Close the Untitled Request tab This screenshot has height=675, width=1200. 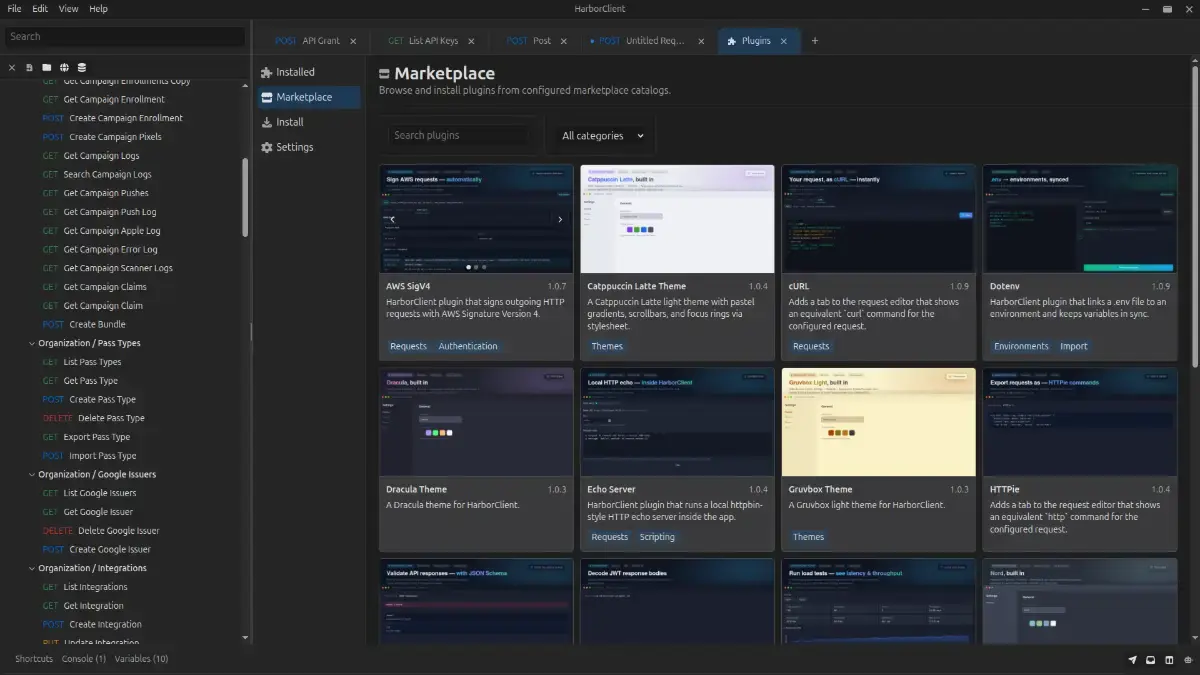tap(701, 41)
